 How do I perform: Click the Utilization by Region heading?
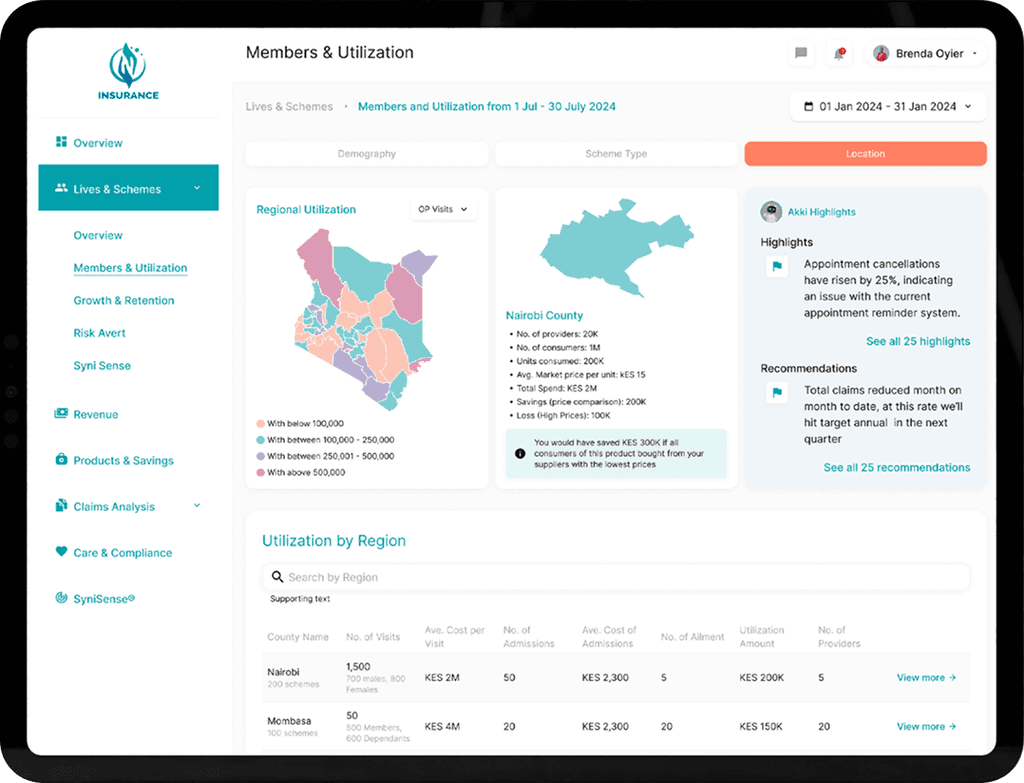[x=334, y=541]
